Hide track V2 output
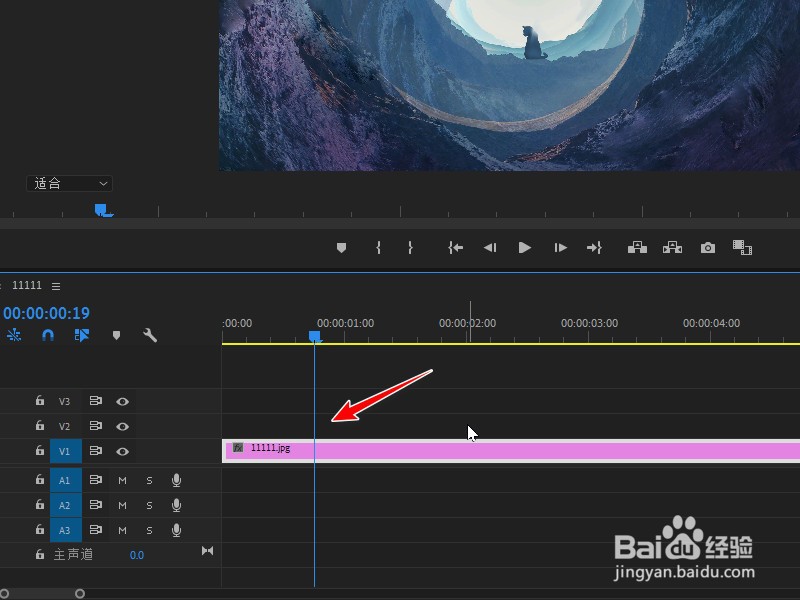 (x=122, y=427)
